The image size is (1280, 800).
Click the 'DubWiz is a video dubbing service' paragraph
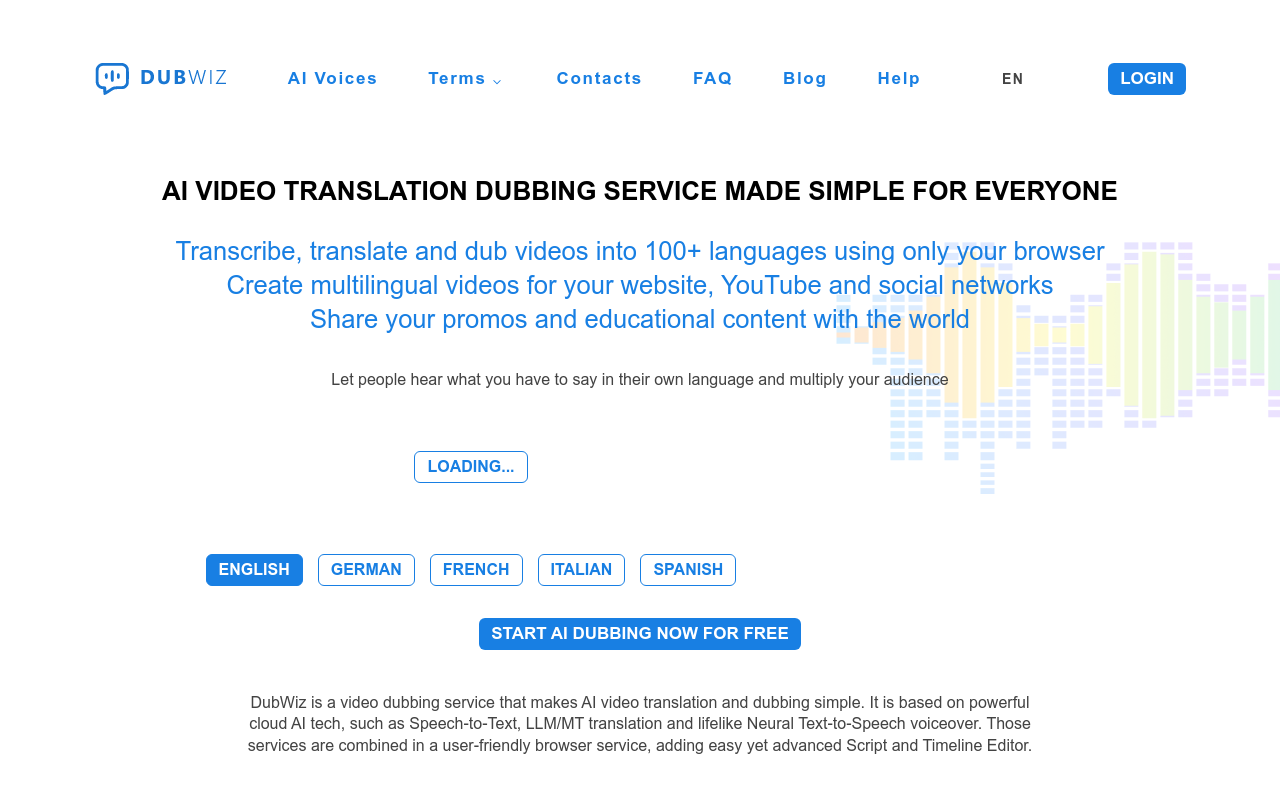640,724
